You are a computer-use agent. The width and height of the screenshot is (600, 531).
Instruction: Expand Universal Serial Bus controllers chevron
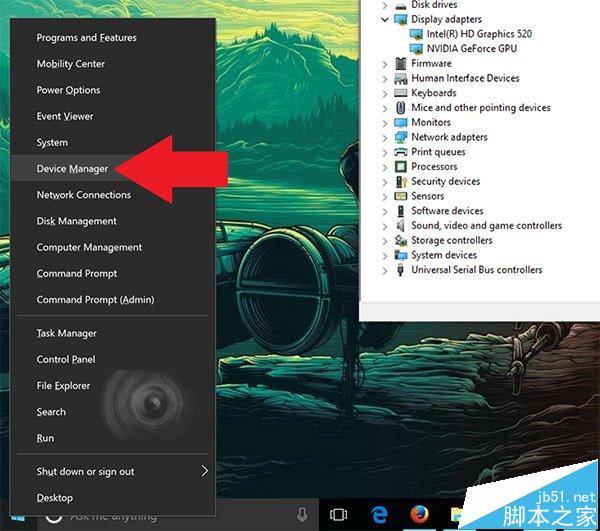(x=385, y=270)
